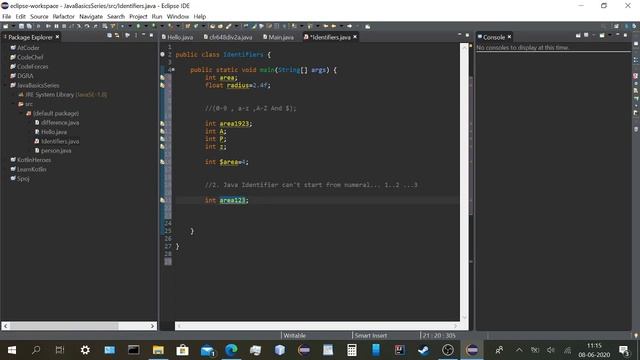Image resolution: width=640 pixels, height=360 pixels.
Task: Click the External Tools toolbar icon
Action: pyautogui.click(x=169, y=26)
